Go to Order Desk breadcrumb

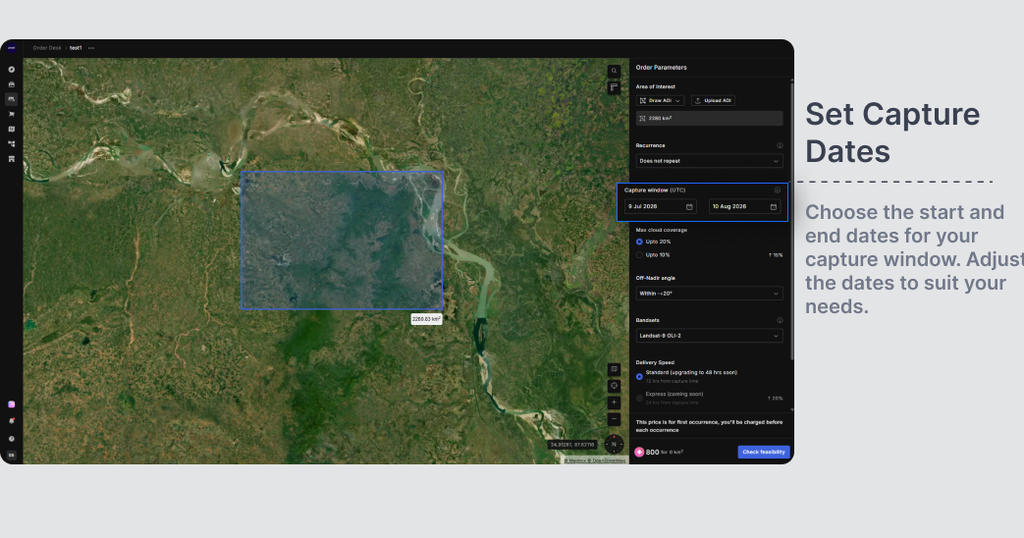pos(47,48)
